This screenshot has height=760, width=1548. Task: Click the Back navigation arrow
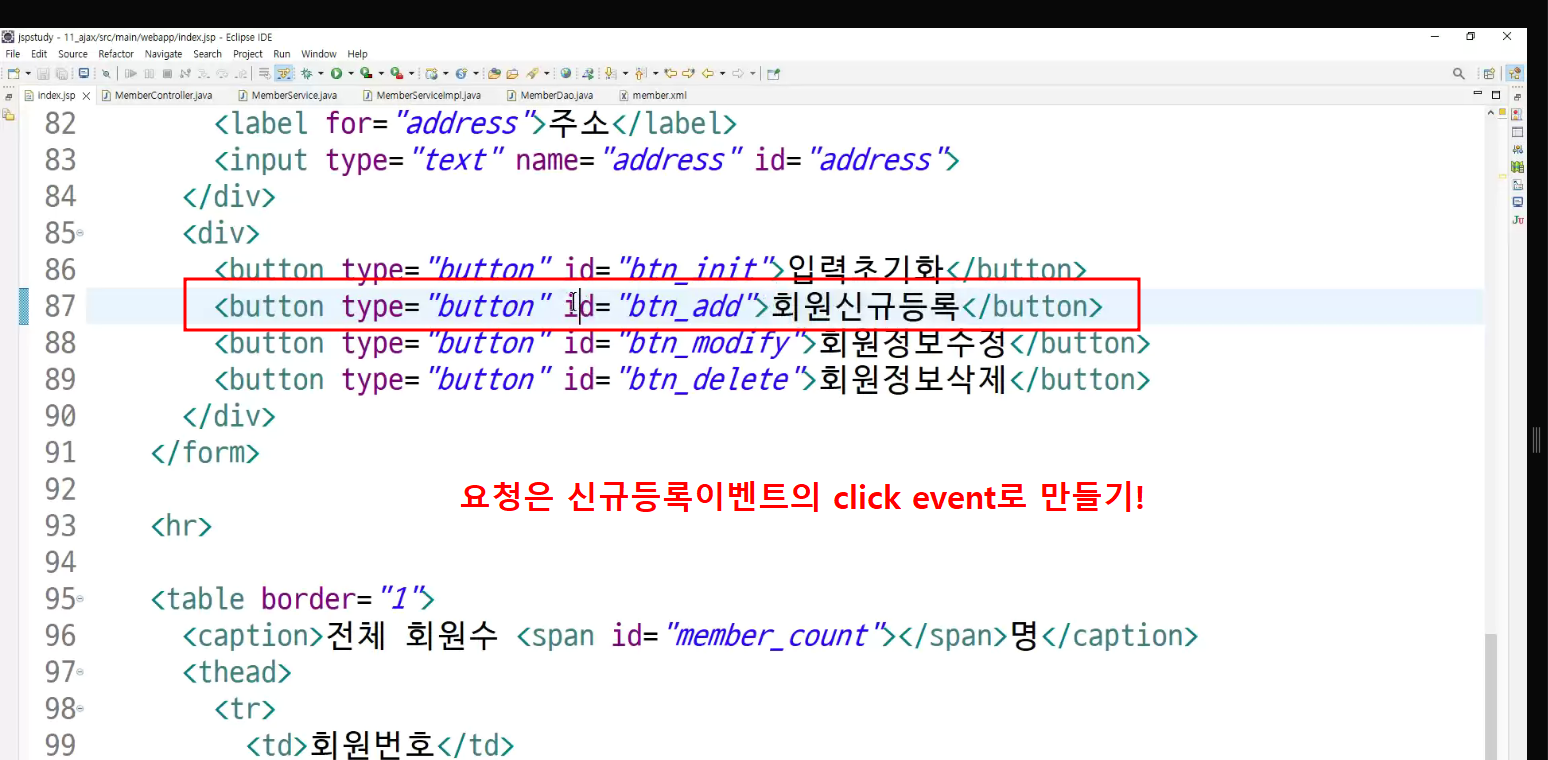707,73
